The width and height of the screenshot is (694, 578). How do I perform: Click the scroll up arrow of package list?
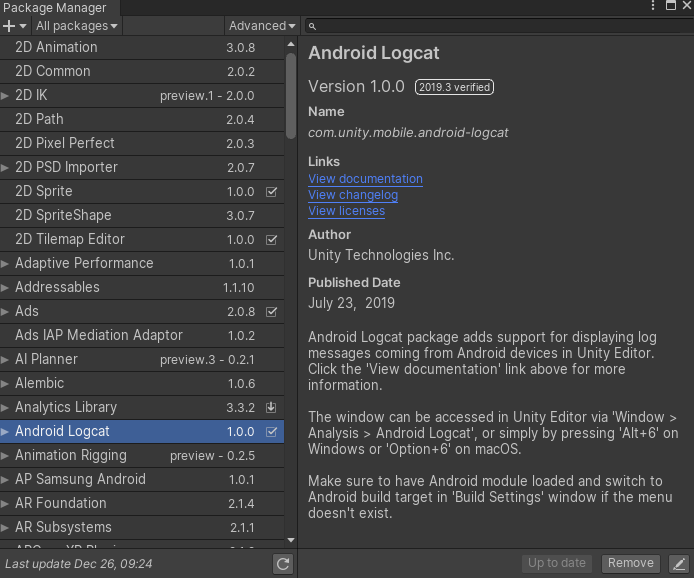click(x=291, y=44)
